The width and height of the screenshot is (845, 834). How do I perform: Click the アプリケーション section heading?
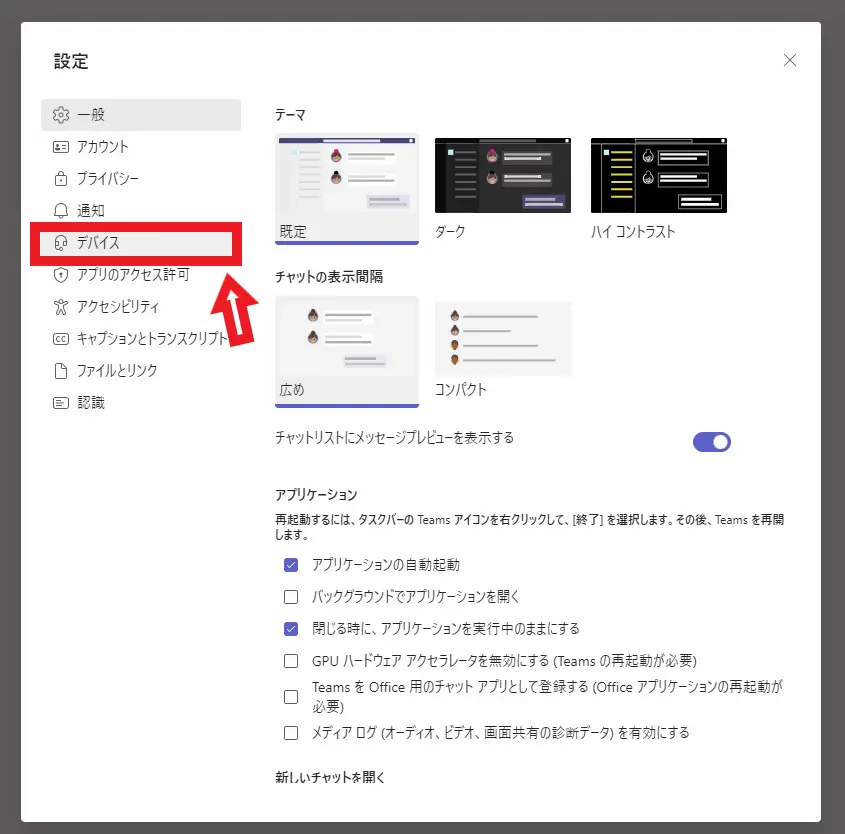point(316,495)
